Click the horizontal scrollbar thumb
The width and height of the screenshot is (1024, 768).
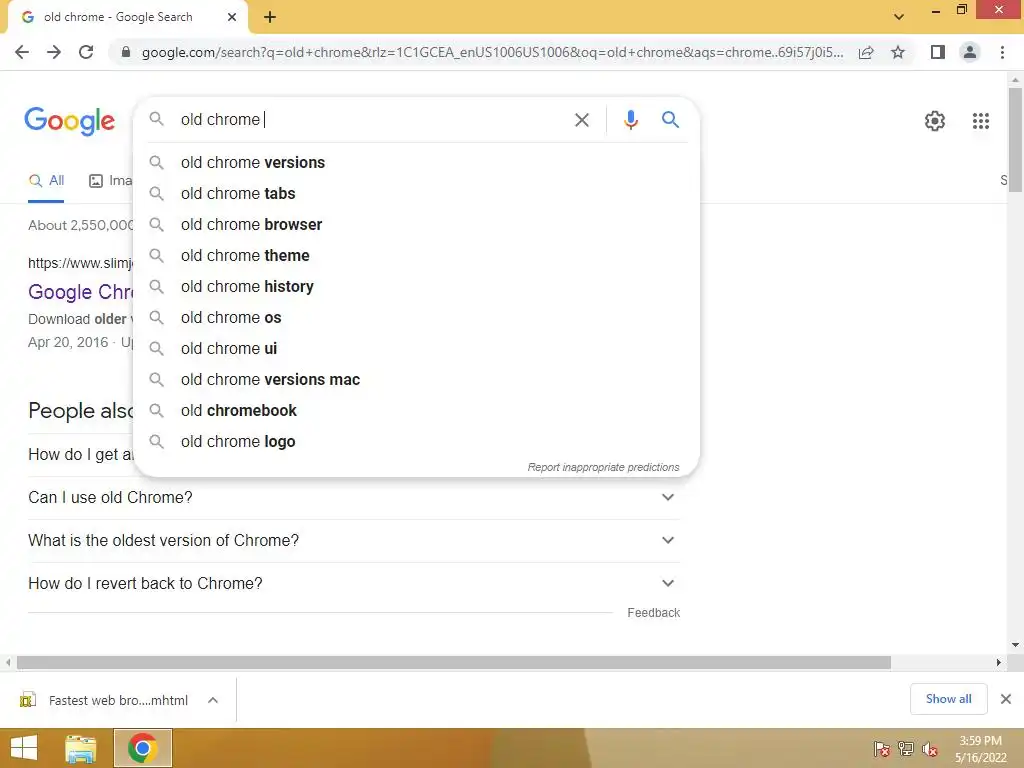[454, 663]
